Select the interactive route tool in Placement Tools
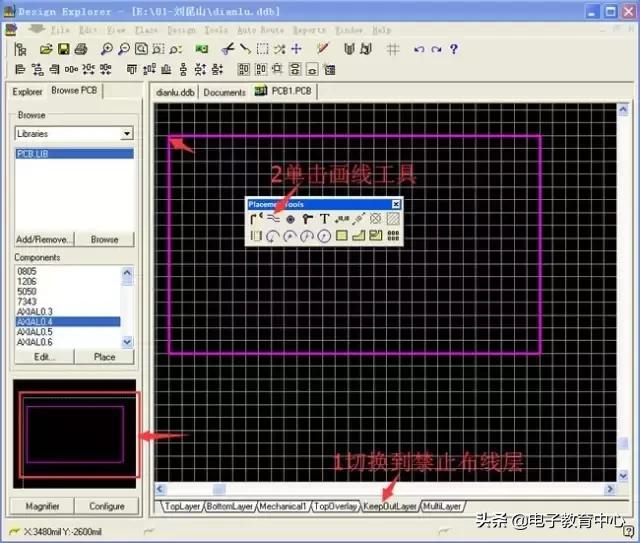Screen dimensions: 640x543 tap(255, 218)
